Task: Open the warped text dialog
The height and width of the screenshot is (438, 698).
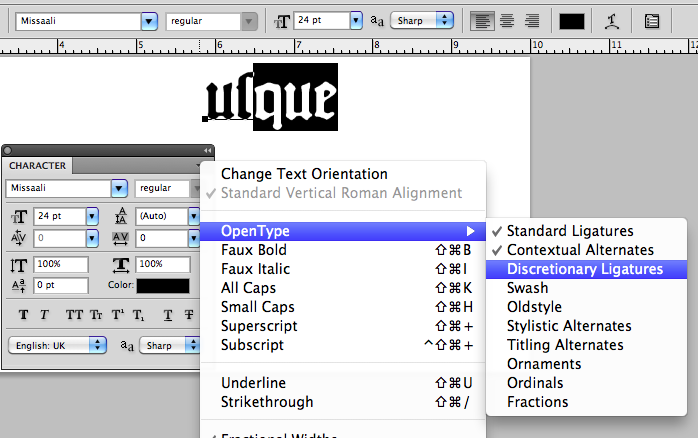Action: (611, 20)
